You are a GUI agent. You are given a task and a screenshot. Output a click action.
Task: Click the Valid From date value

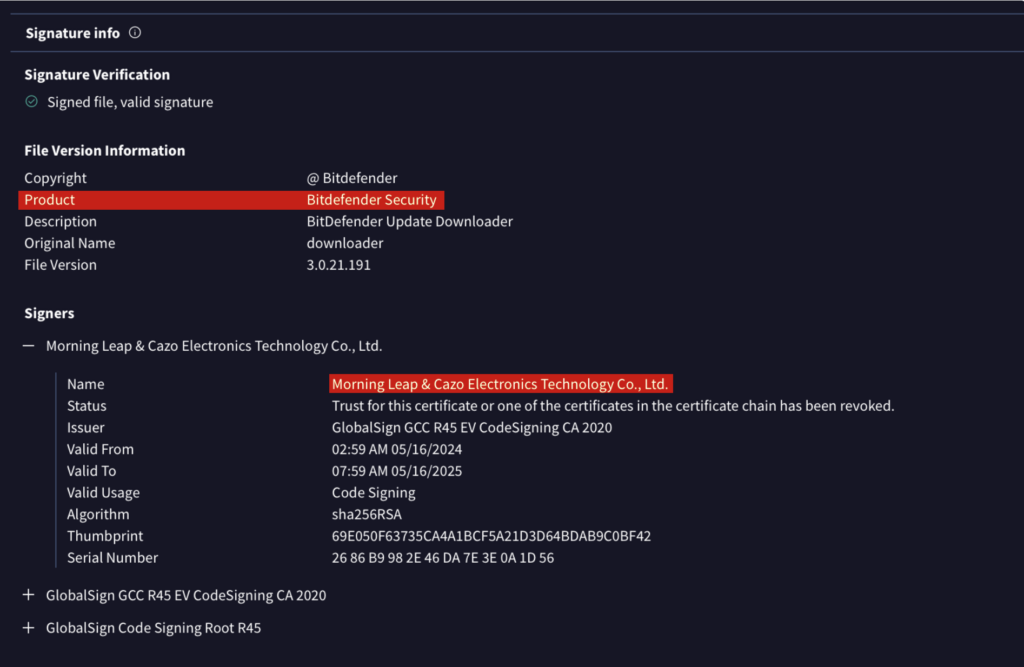(x=397, y=449)
